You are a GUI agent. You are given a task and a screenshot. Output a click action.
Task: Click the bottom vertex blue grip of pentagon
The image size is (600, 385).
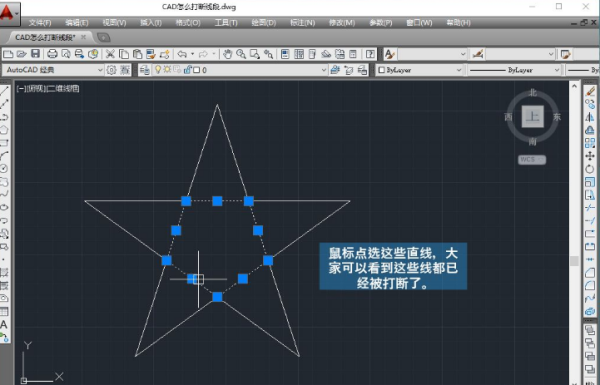click(x=217, y=297)
